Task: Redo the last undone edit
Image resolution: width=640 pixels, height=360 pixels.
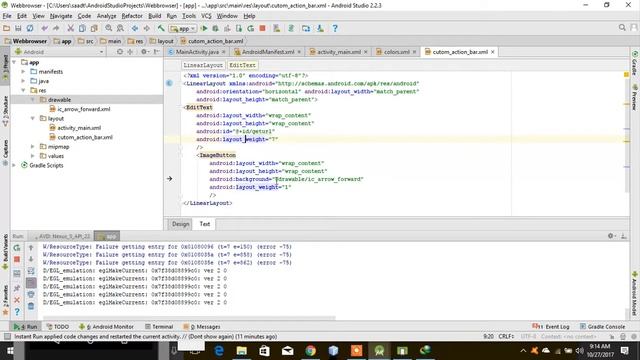Action: coord(56,28)
